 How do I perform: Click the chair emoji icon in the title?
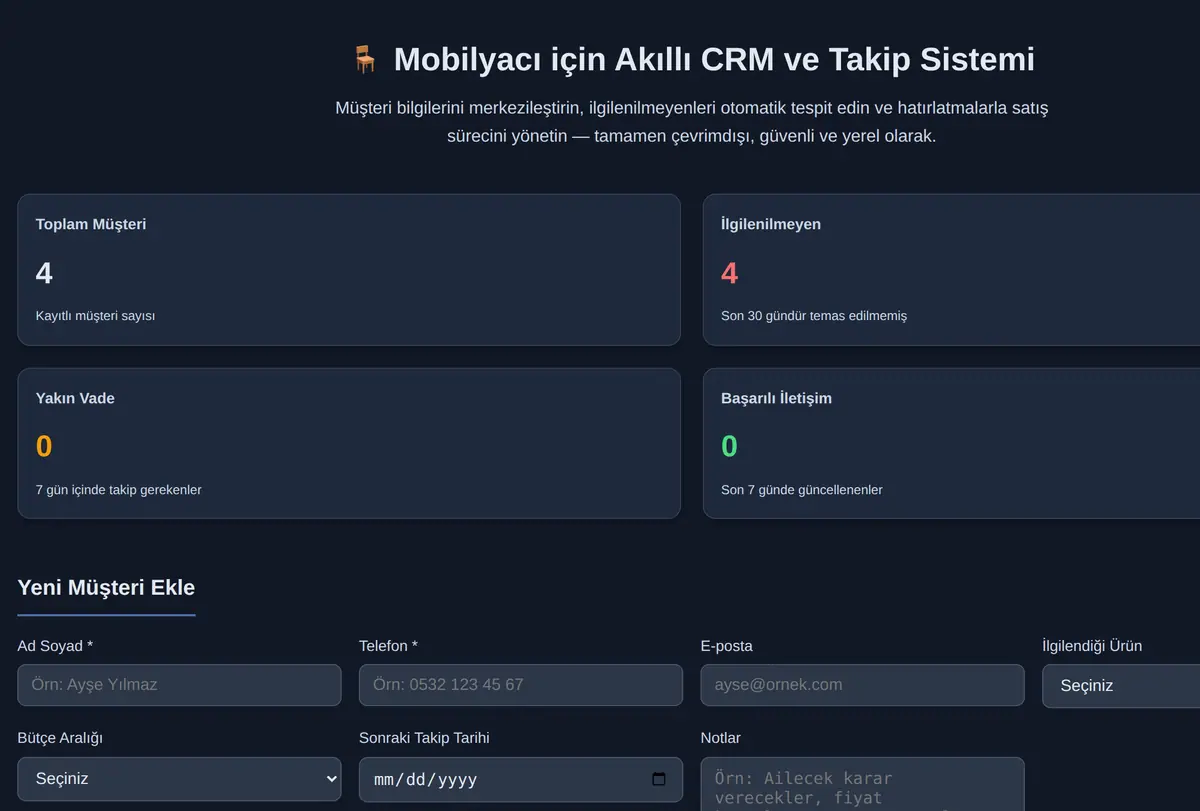(x=365, y=60)
